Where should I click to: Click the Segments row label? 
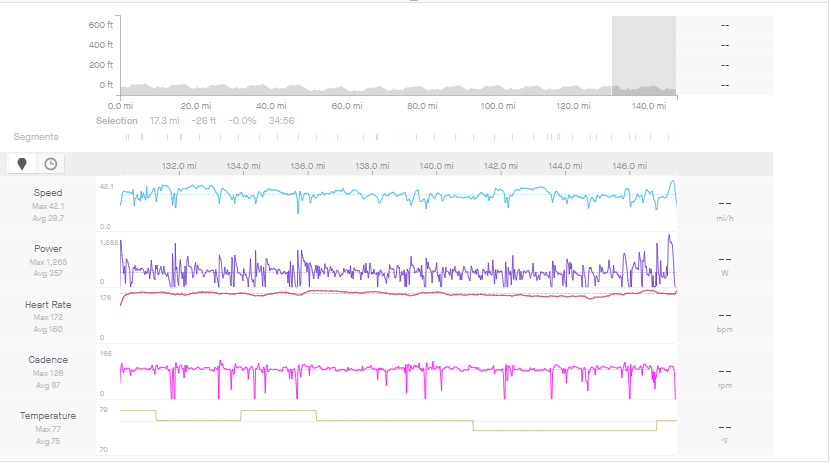point(36,137)
